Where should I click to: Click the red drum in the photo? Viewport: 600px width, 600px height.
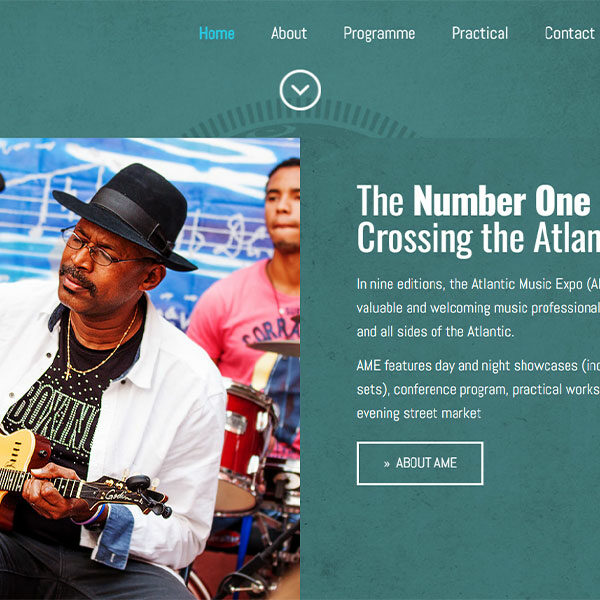coord(245,448)
